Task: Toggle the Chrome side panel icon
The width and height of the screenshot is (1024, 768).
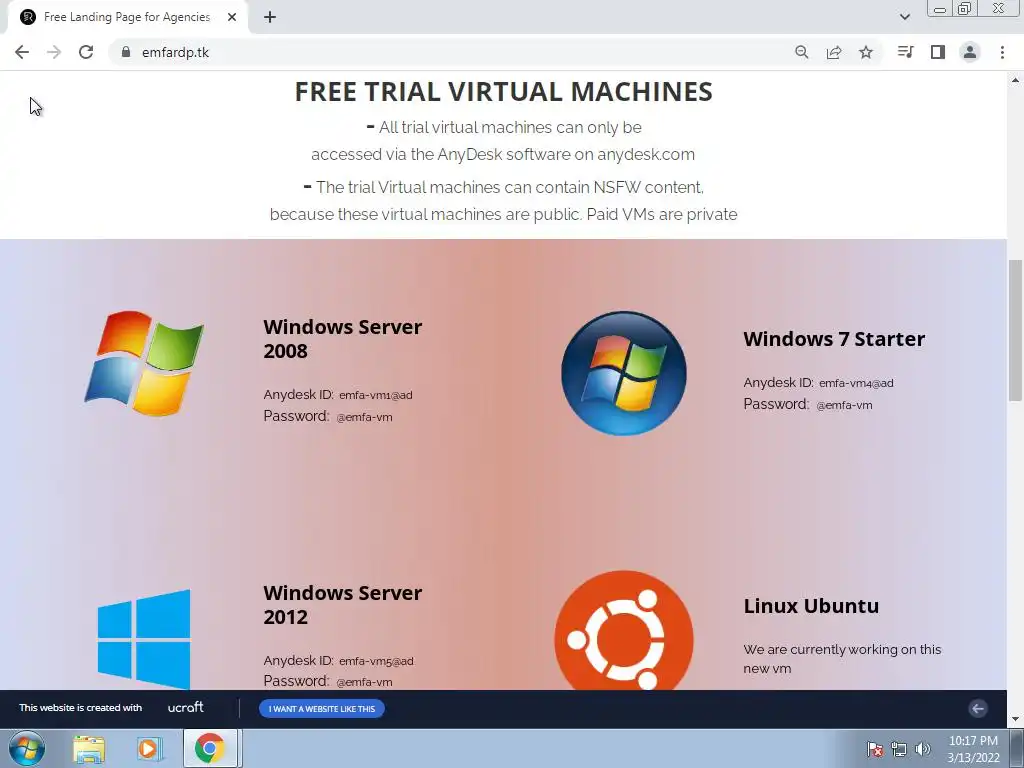Action: point(938,52)
